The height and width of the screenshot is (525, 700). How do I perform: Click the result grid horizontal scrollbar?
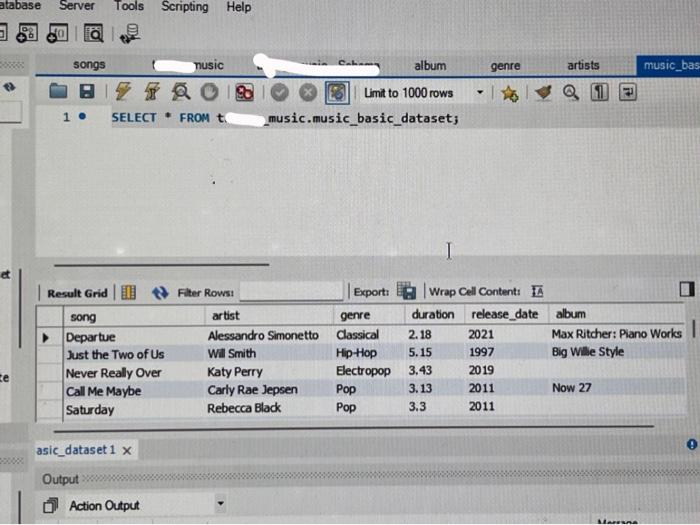click(353, 429)
